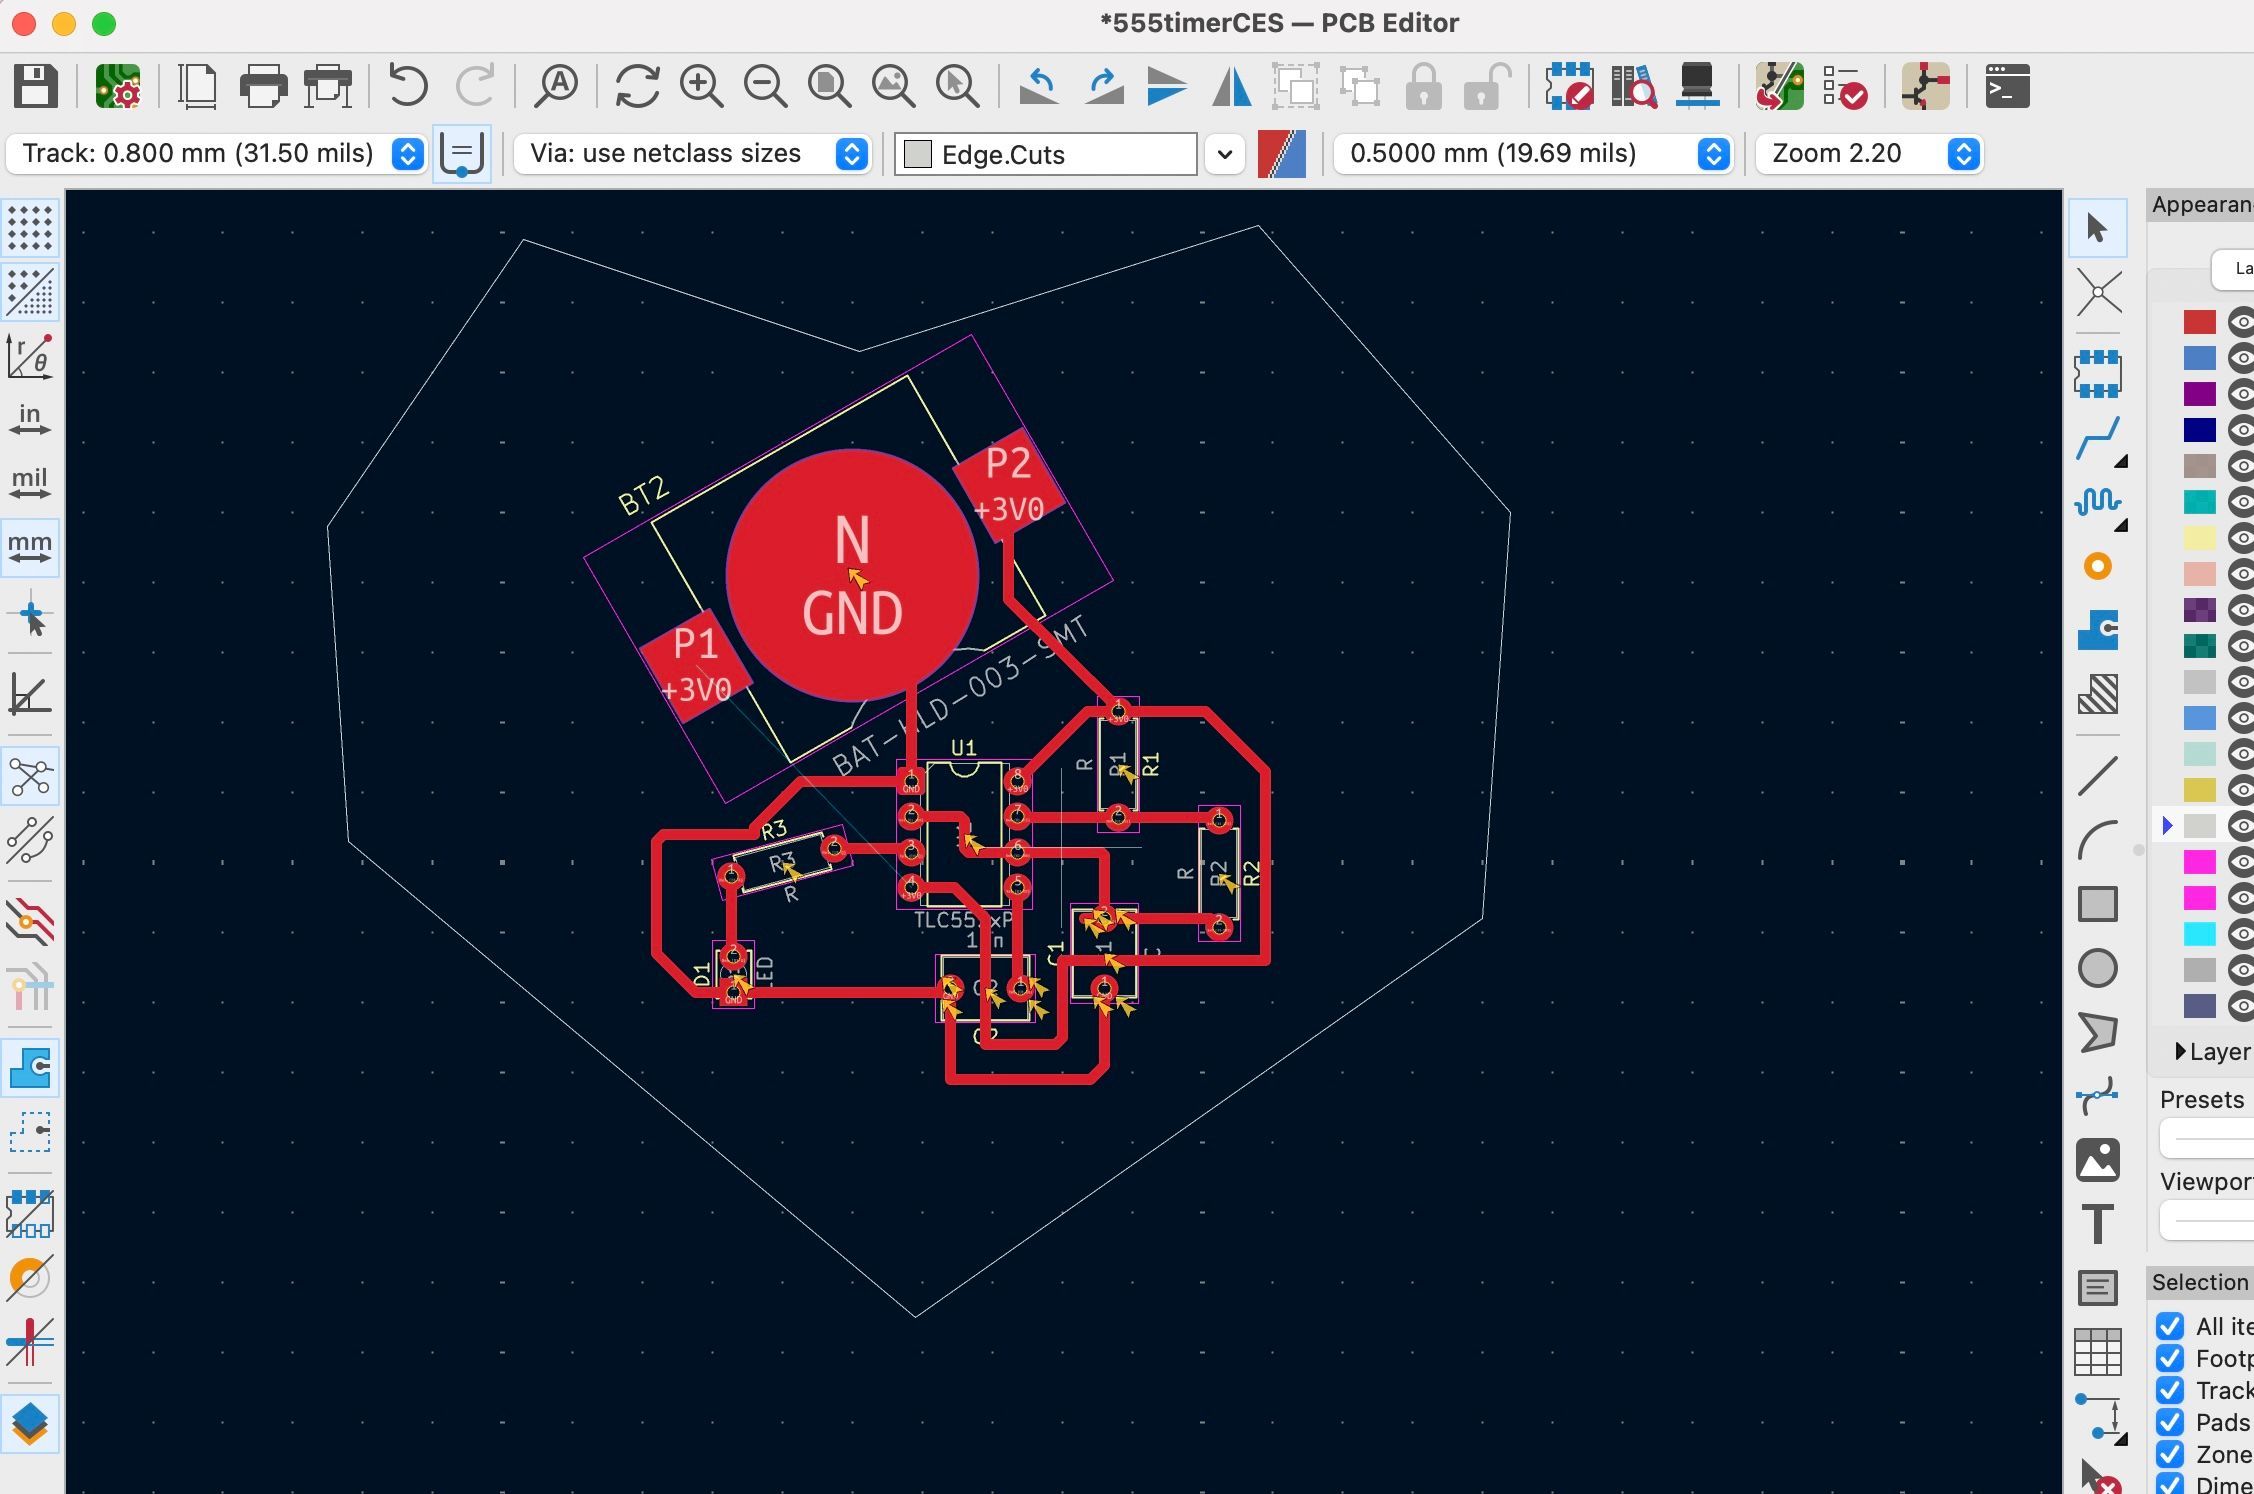The image size is (2254, 1494).
Task: Open the Presets dropdown
Action: coord(2208,1138)
